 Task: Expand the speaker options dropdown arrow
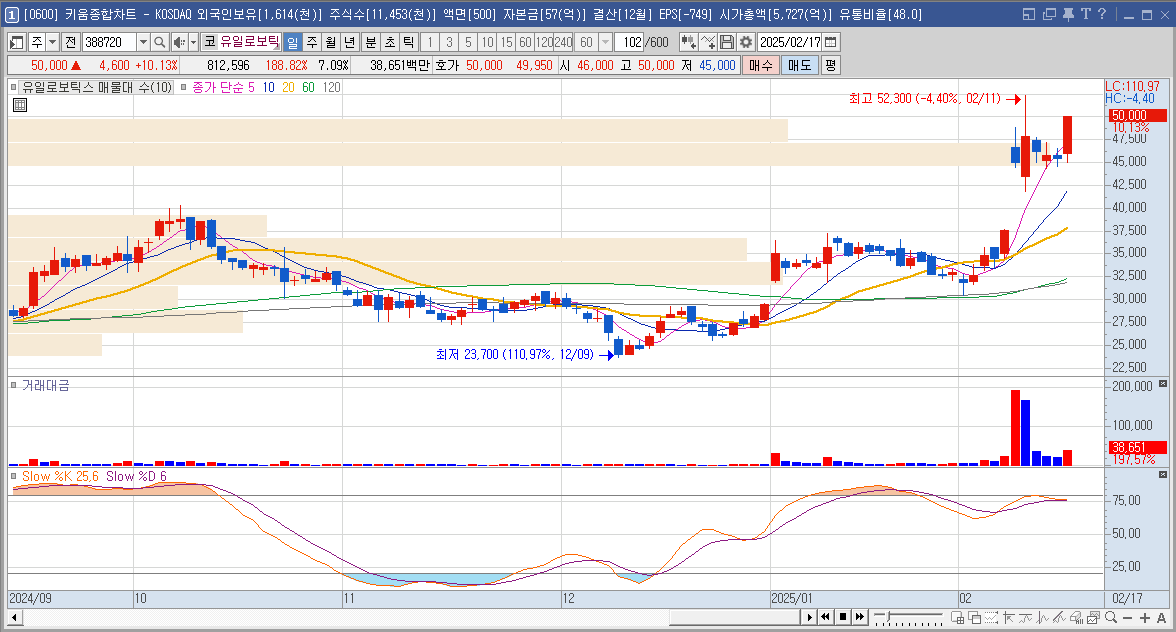193,43
